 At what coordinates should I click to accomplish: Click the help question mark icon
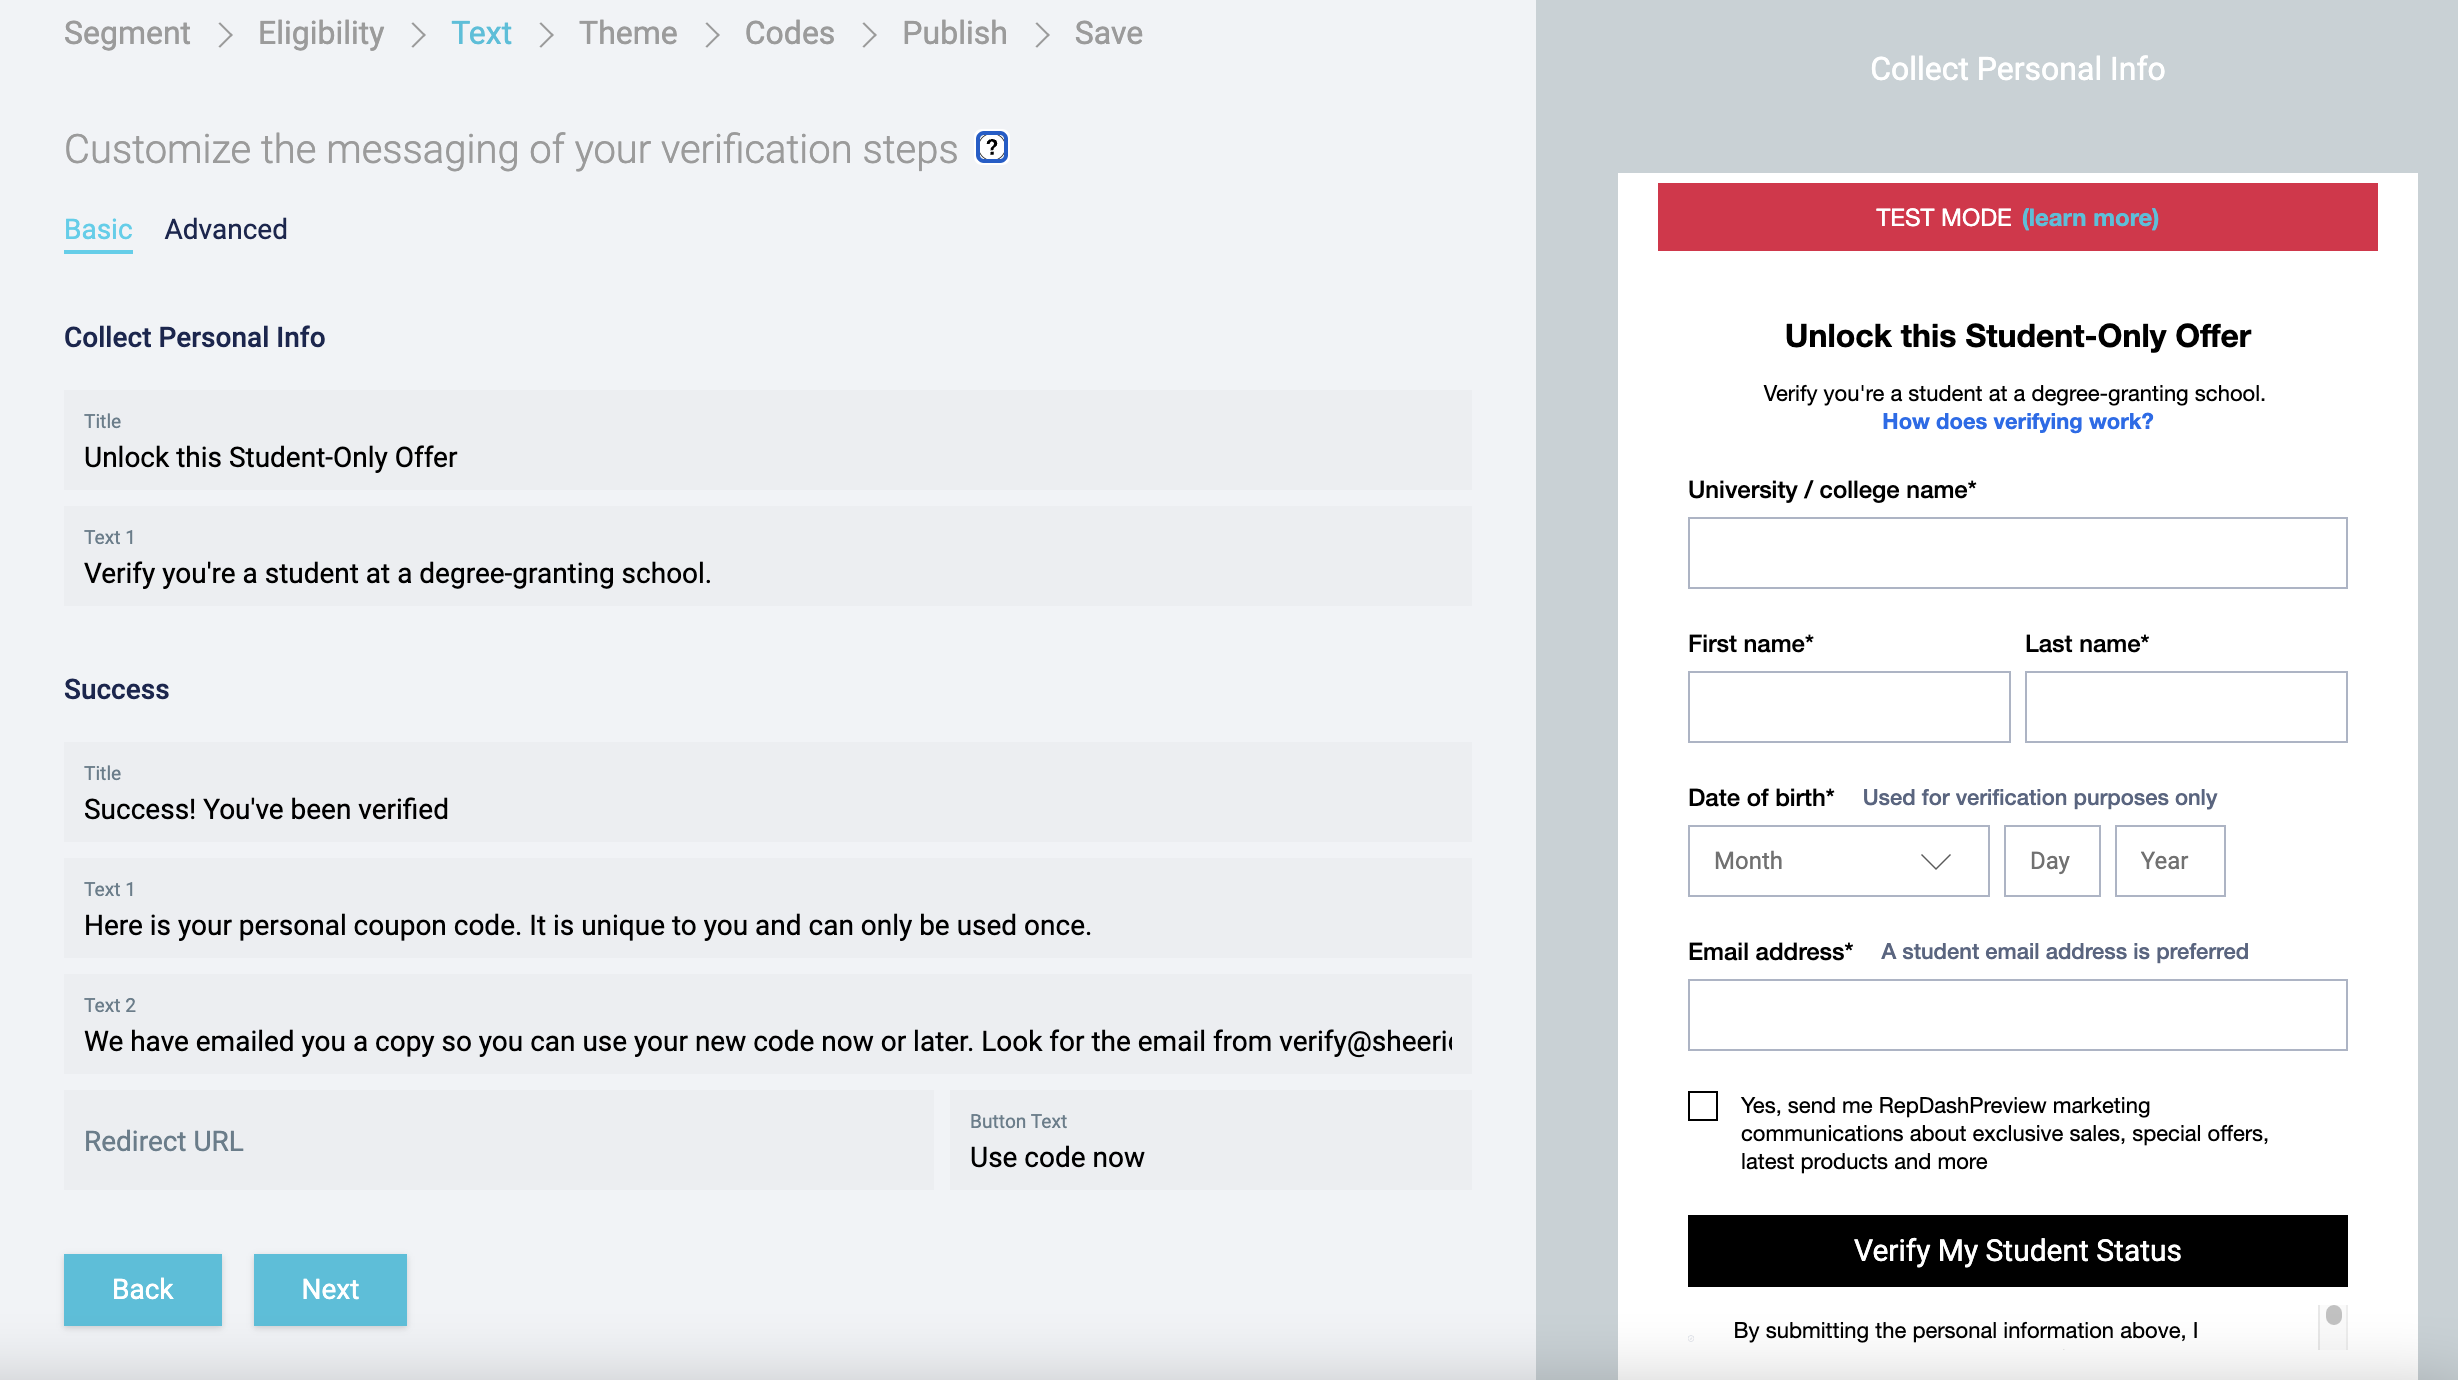pos(991,148)
